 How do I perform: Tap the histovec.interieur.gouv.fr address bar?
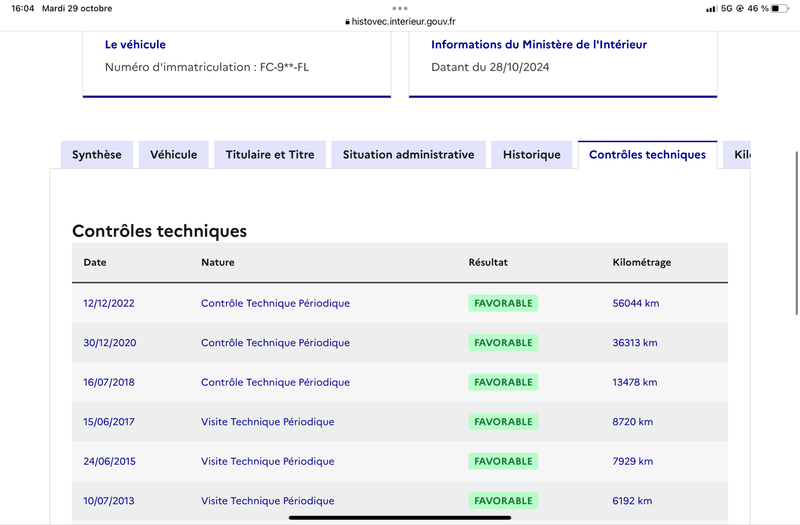400,21
